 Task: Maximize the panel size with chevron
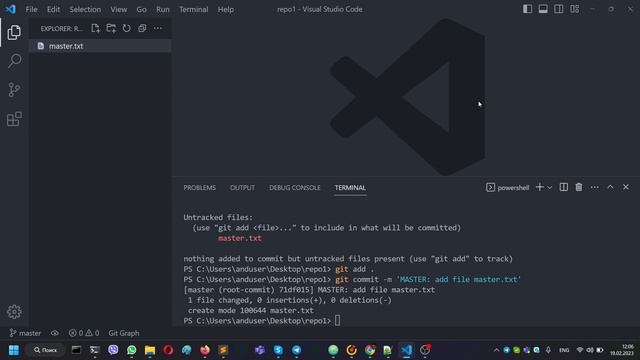tap(610, 187)
